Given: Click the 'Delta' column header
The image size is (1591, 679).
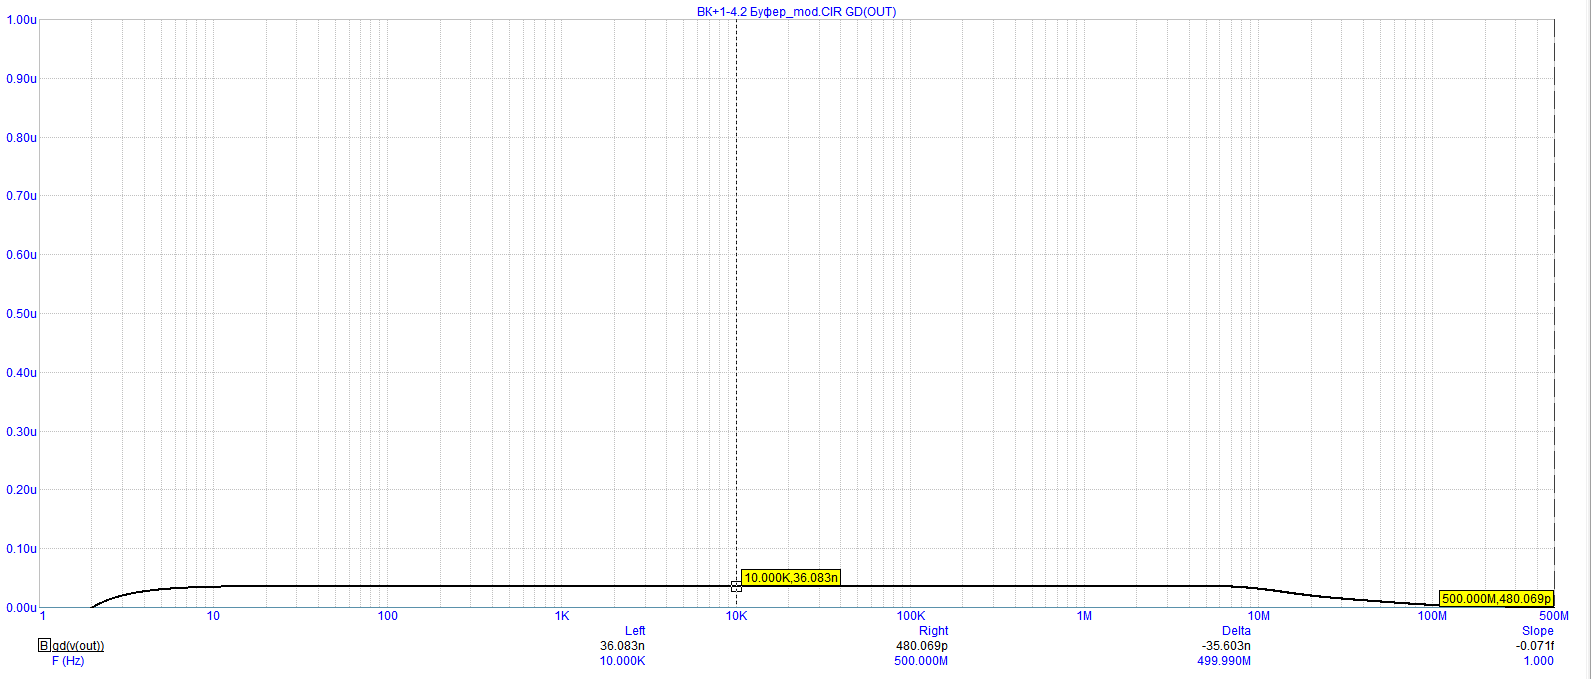Looking at the screenshot, I should [1236, 631].
